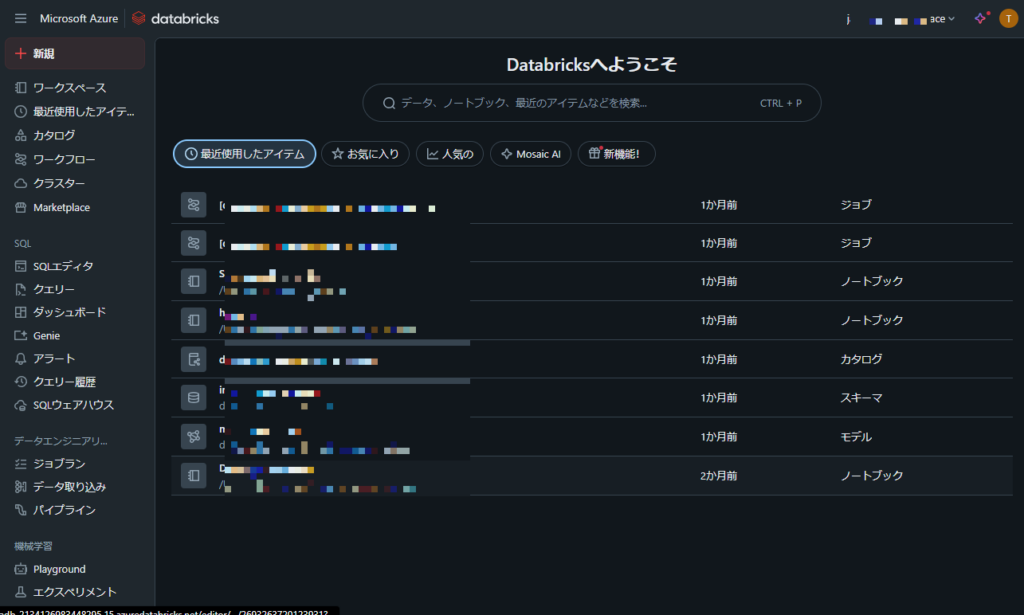Open 最近使用したアイテム in the sidebar
This screenshot has width=1024, height=615.
click(84, 112)
